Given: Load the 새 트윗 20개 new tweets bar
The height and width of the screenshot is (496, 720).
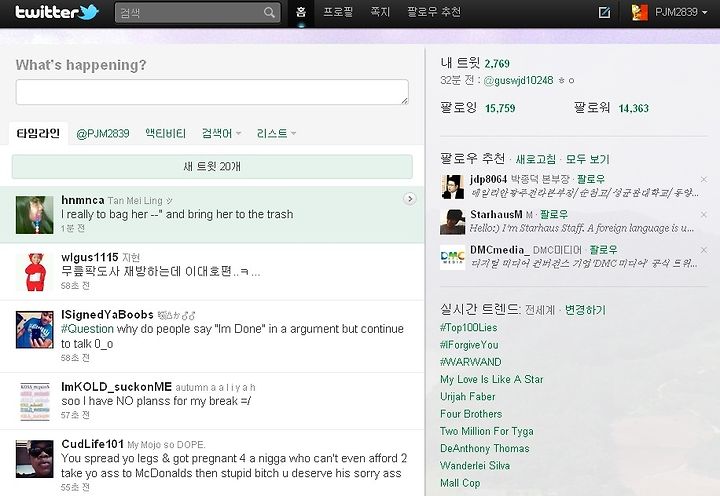Looking at the screenshot, I should pos(212,167).
